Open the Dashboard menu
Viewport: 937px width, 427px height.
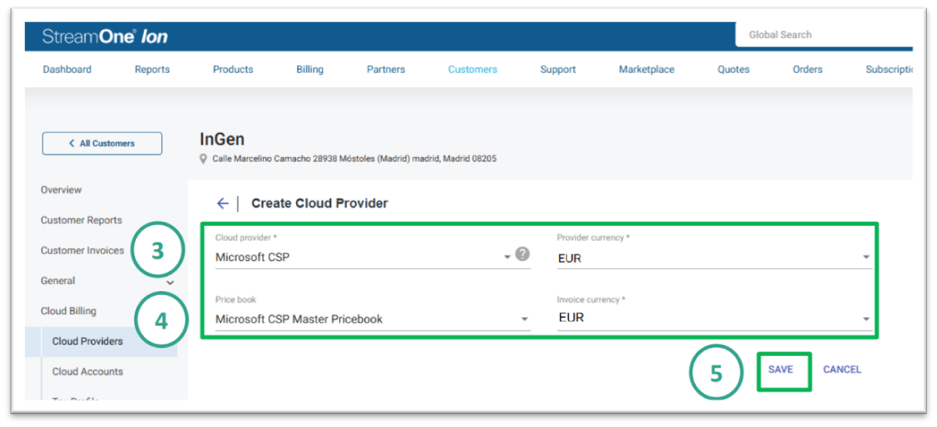tap(67, 70)
